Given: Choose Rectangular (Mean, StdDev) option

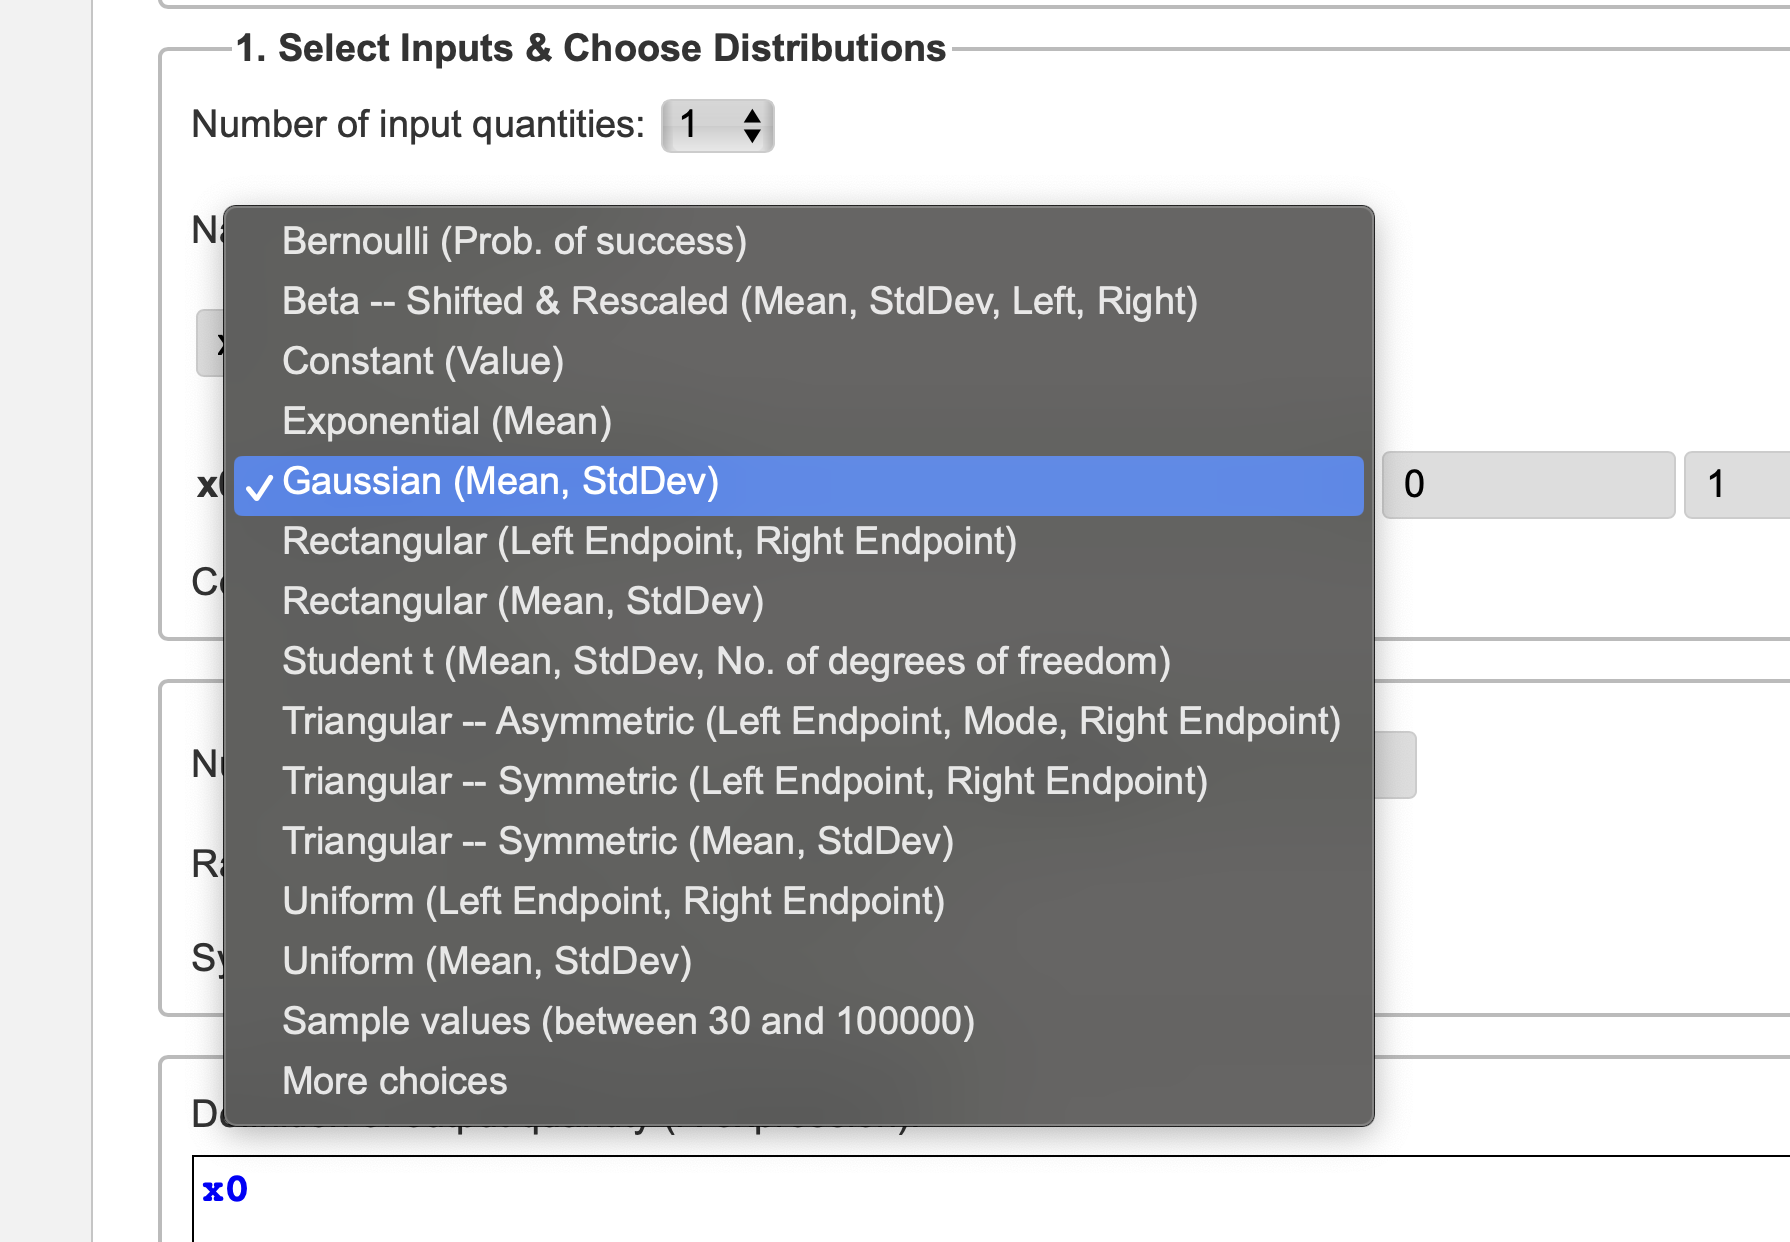Looking at the screenshot, I should click(522, 602).
